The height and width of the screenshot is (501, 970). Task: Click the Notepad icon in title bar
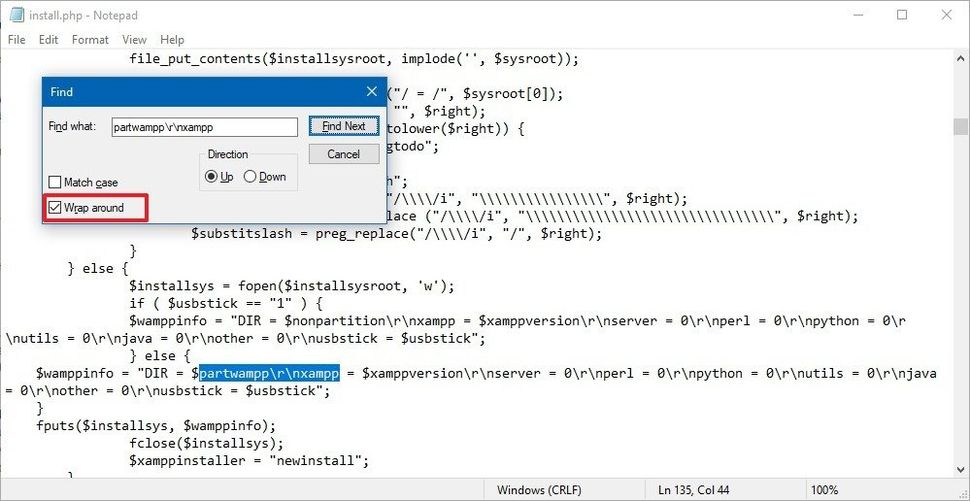[x=17, y=15]
